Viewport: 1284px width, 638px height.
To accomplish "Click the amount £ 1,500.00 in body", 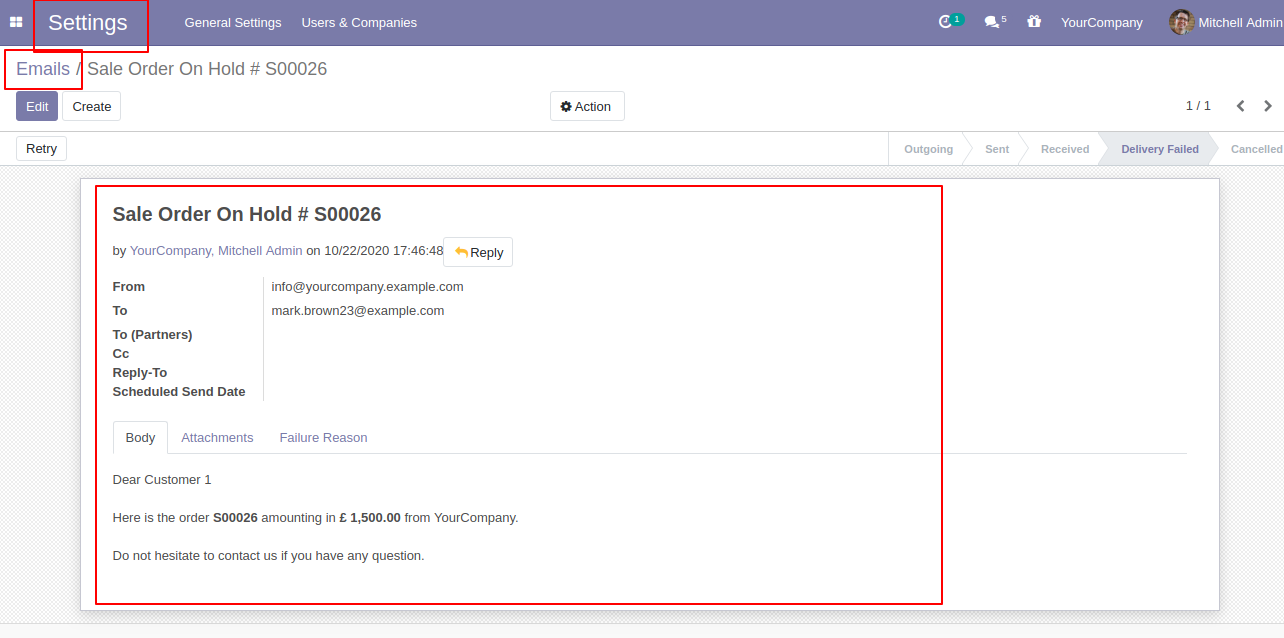I will click(370, 518).
